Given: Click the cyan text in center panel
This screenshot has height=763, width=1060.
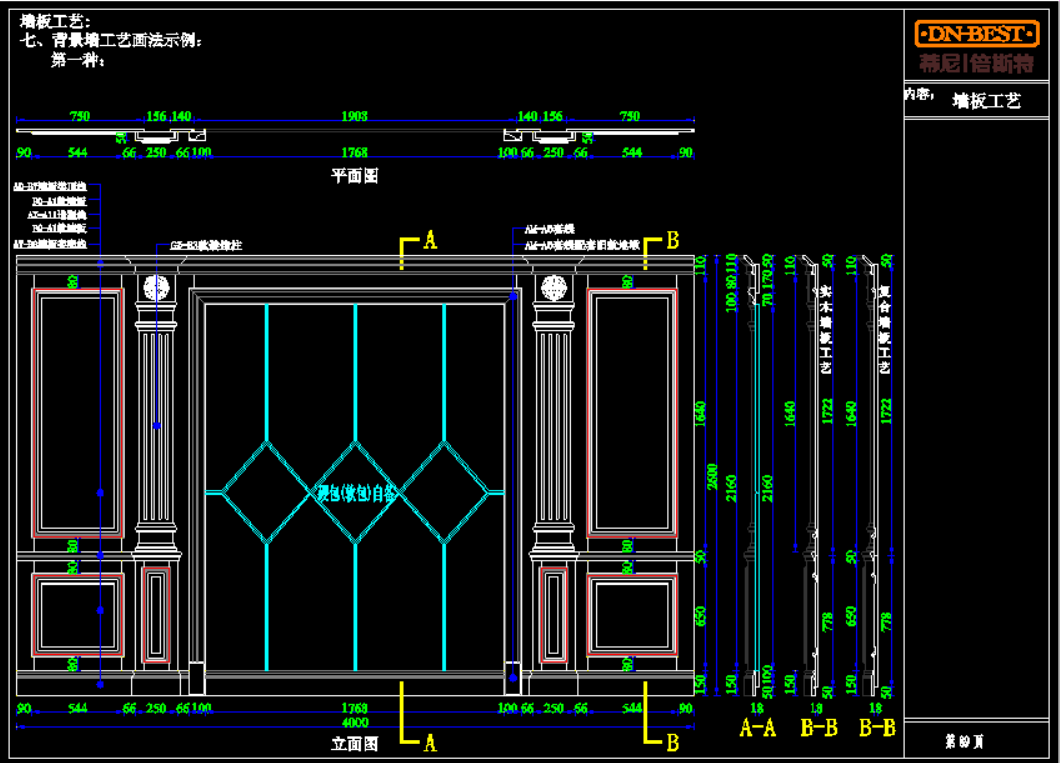Looking at the screenshot, I should pos(357,492).
